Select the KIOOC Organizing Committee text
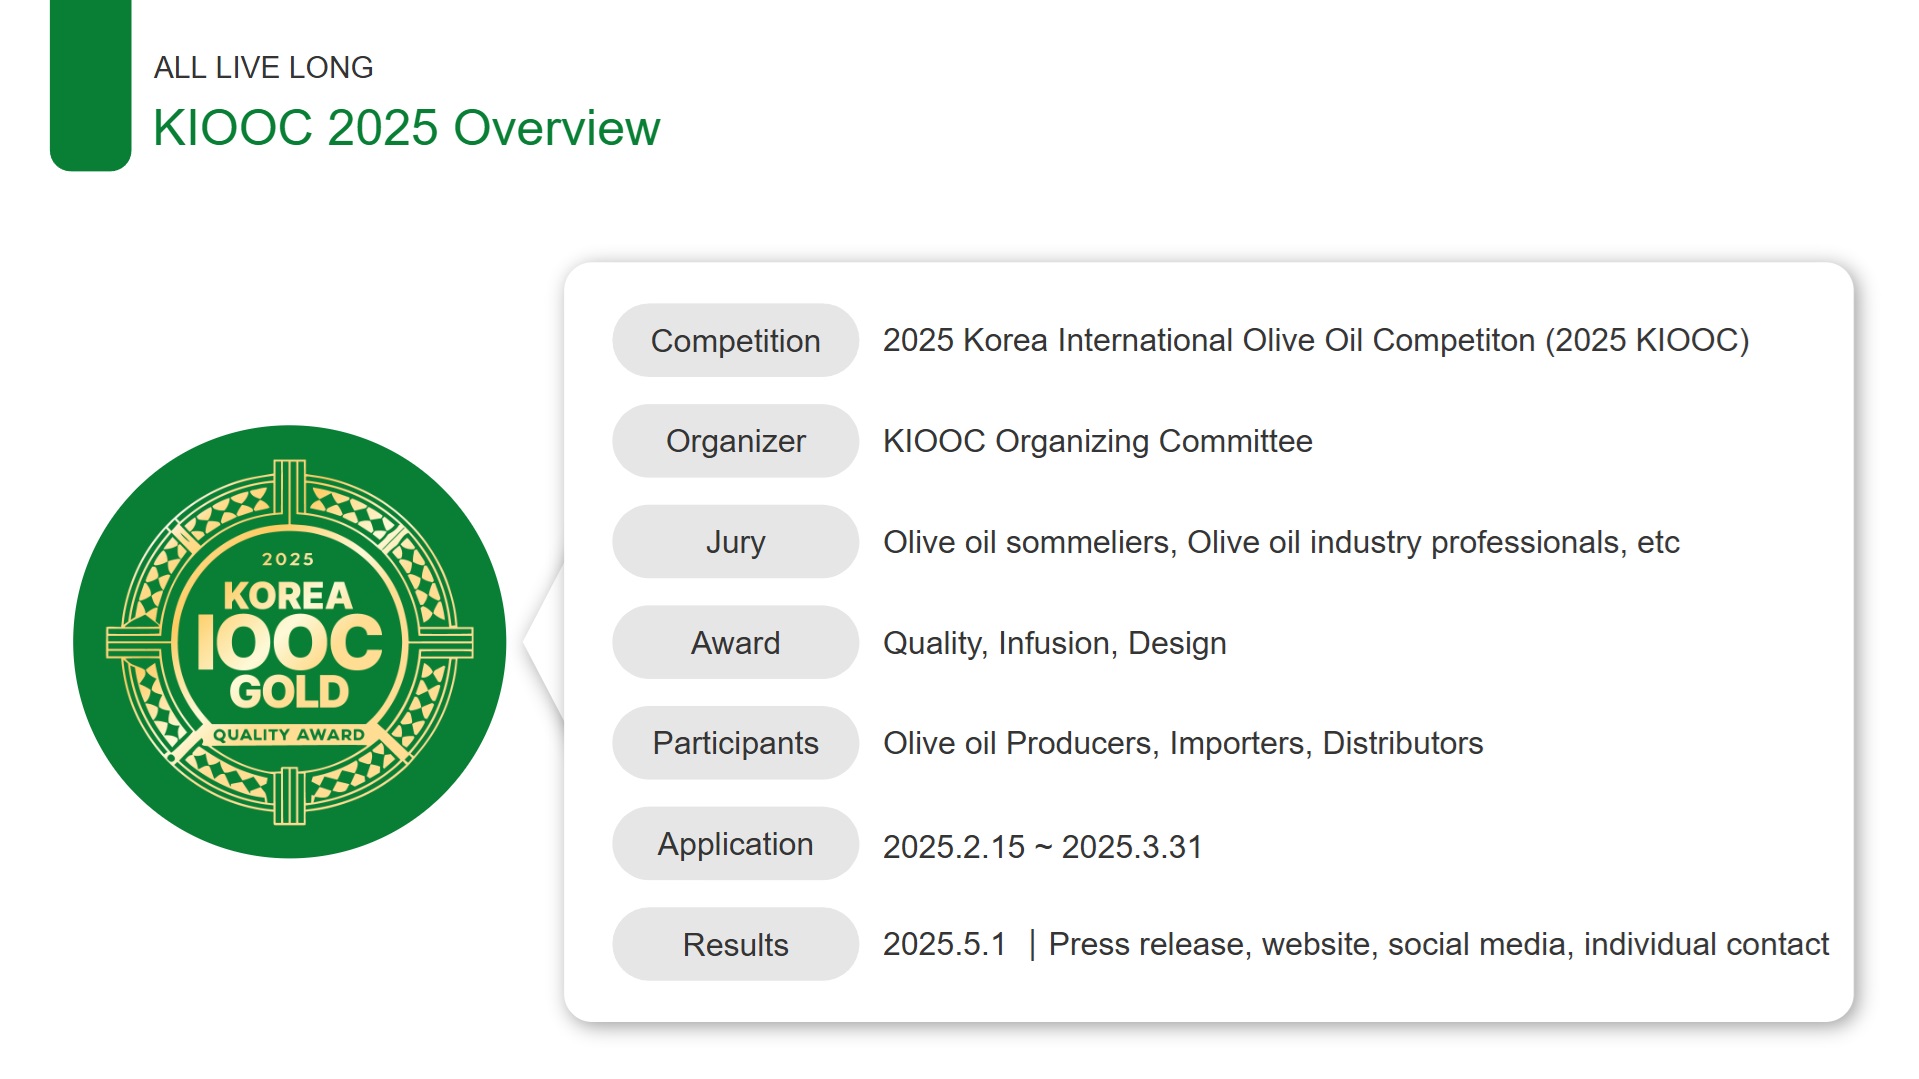This screenshot has width=1919, height=1079. 1097,441
